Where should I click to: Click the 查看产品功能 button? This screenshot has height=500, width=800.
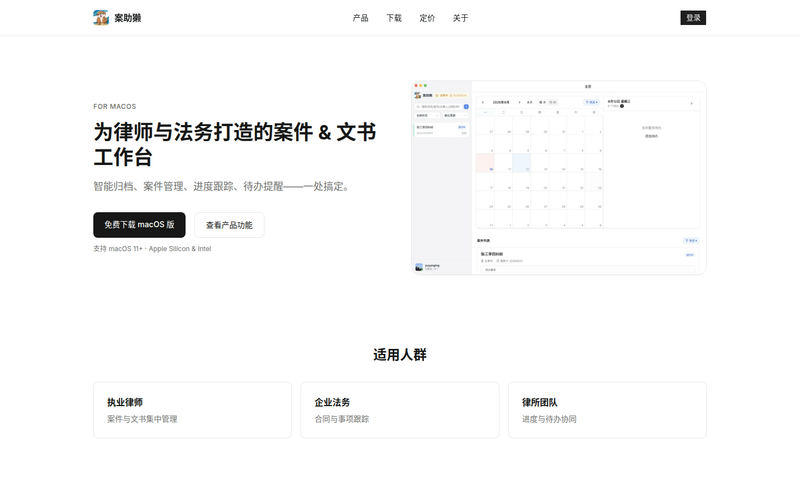[x=229, y=225]
